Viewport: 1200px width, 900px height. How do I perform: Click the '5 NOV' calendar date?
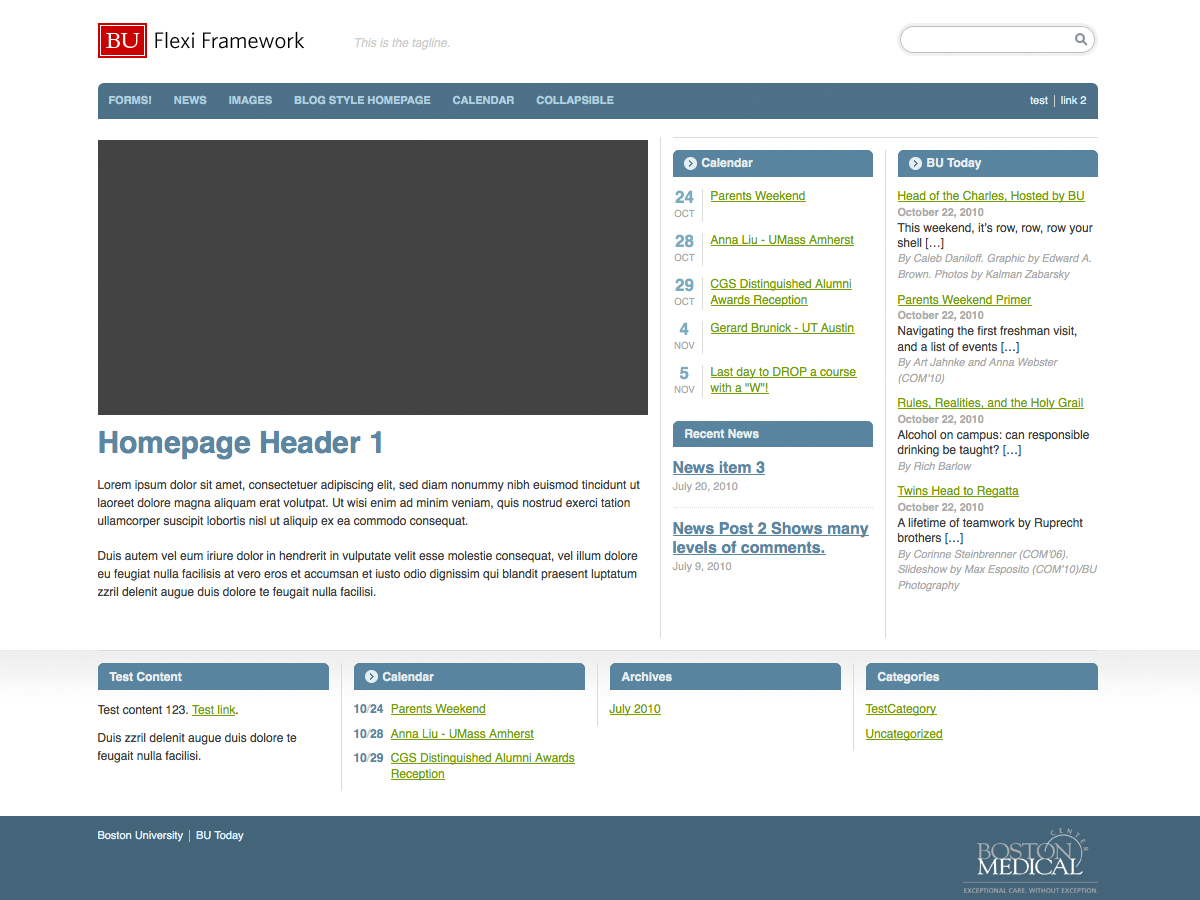click(x=684, y=379)
